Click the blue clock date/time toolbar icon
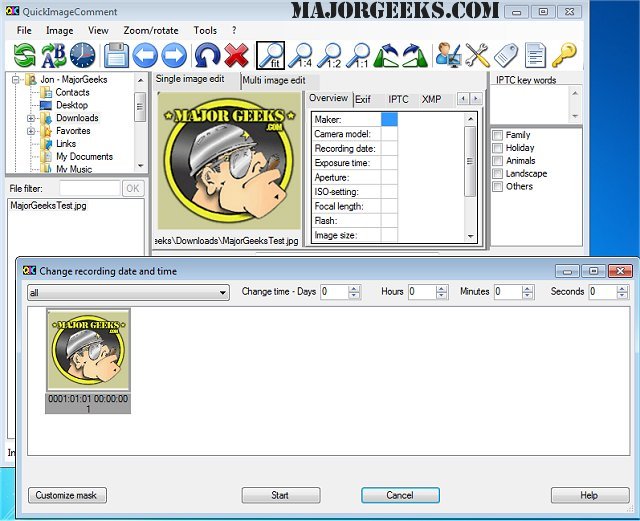640x521 pixels. (x=83, y=55)
